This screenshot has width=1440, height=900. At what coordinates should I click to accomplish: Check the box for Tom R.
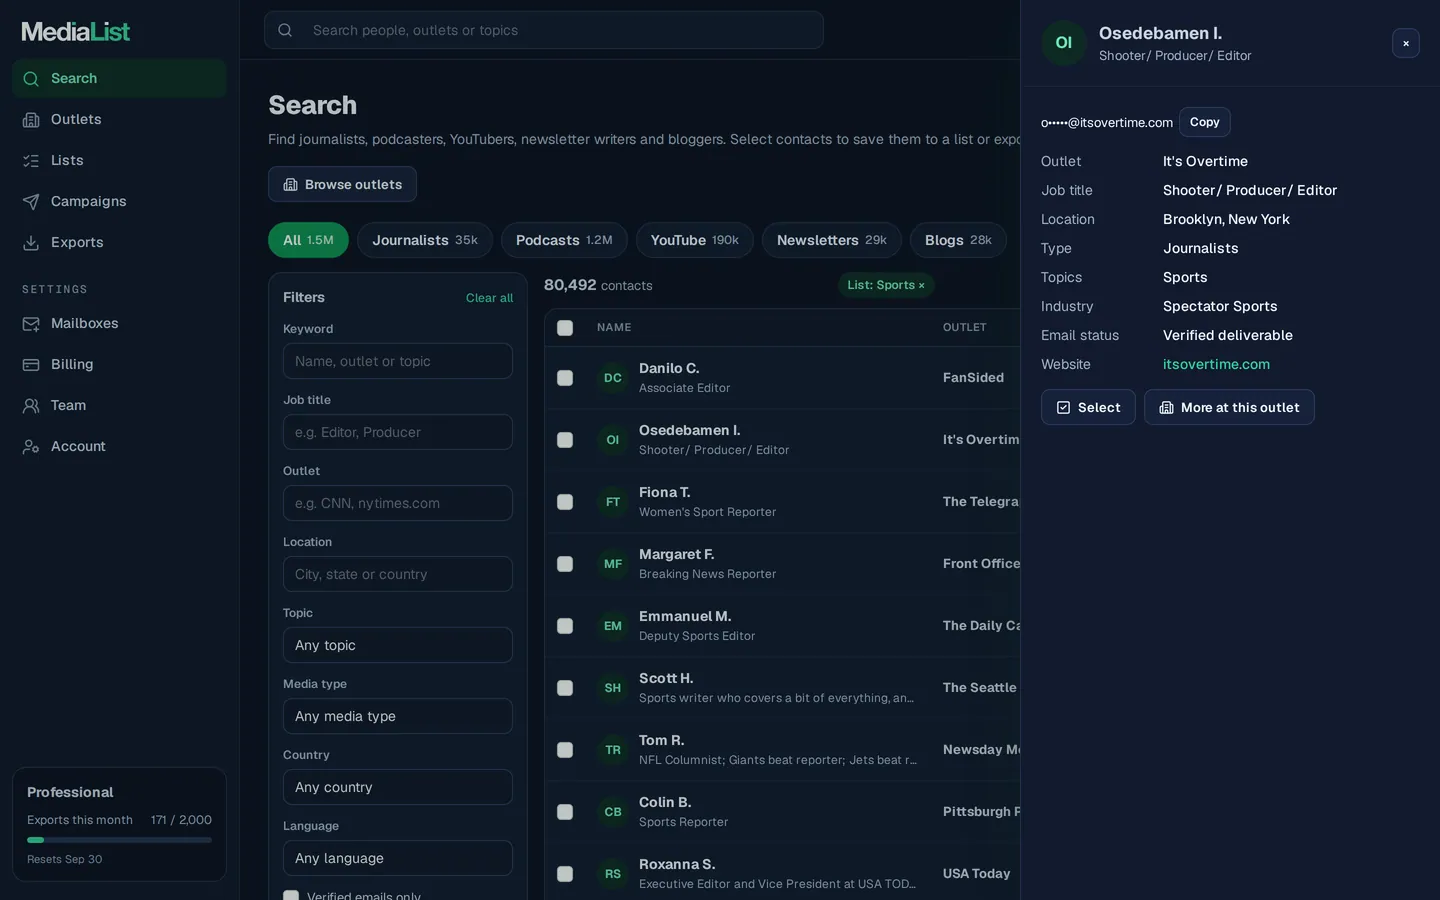[x=565, y=750]
